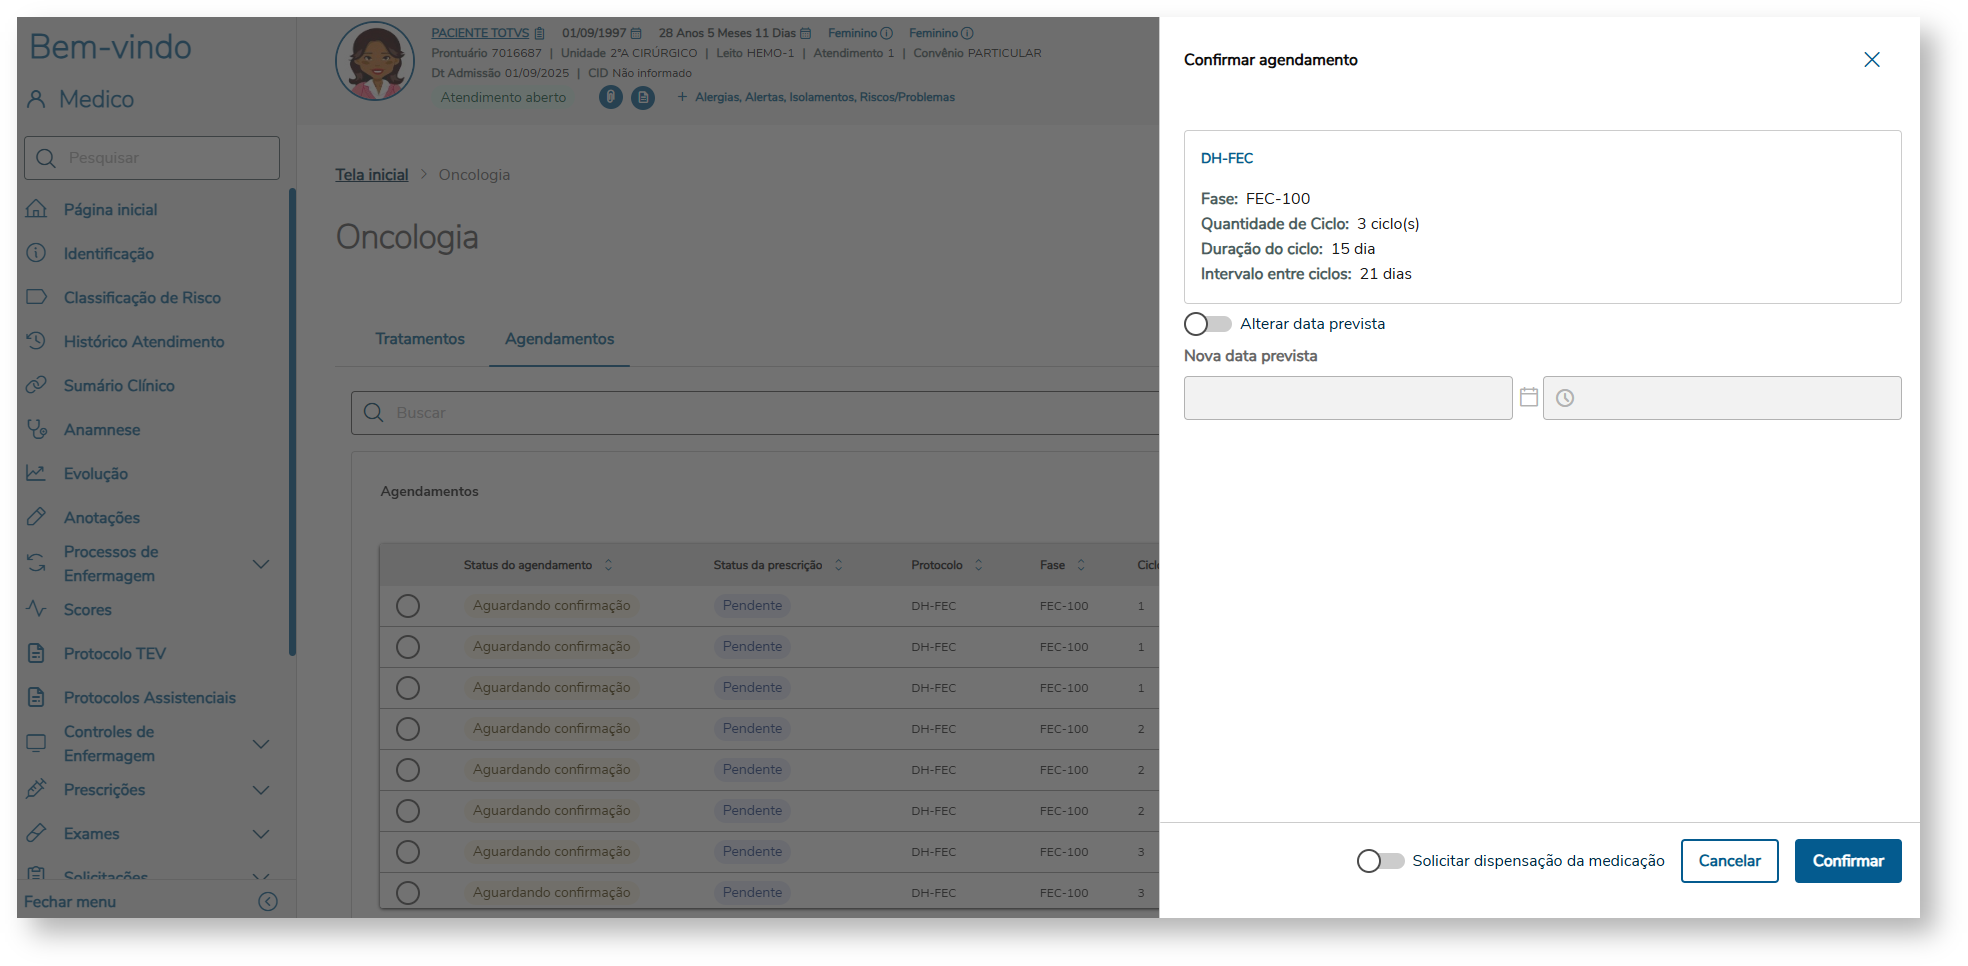
Task: Click the Sumário Clínico link icon
Action: (x=37, y=385)
